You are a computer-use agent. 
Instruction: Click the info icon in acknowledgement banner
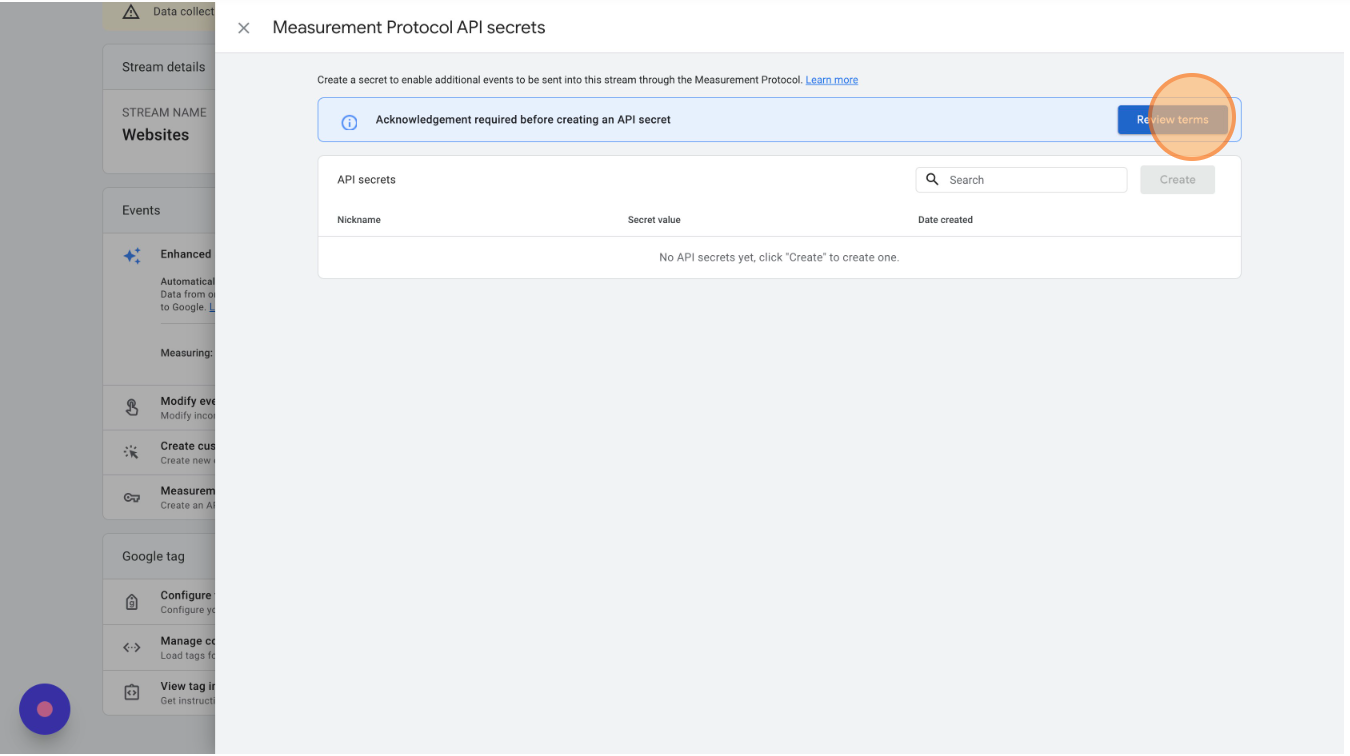[x=349, y=122]
